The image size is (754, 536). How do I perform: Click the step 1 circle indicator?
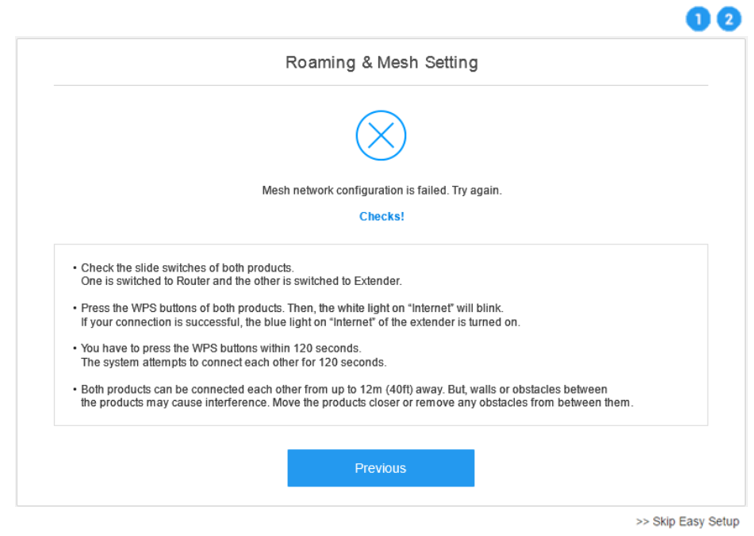click(698, 19)
